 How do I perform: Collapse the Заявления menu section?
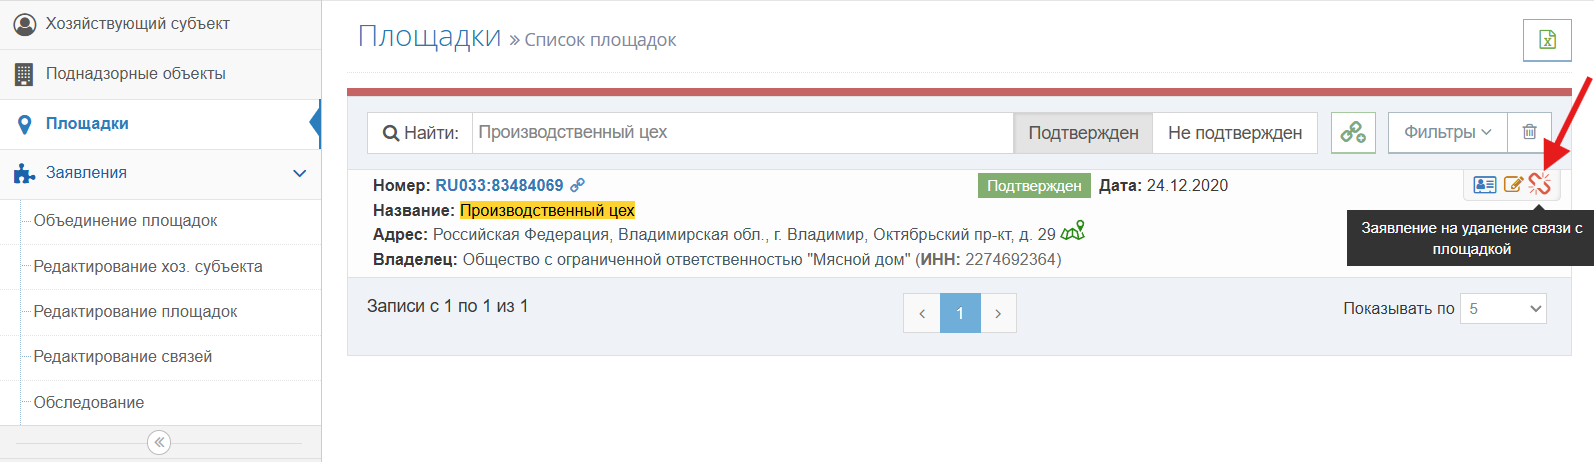(299, 173)
